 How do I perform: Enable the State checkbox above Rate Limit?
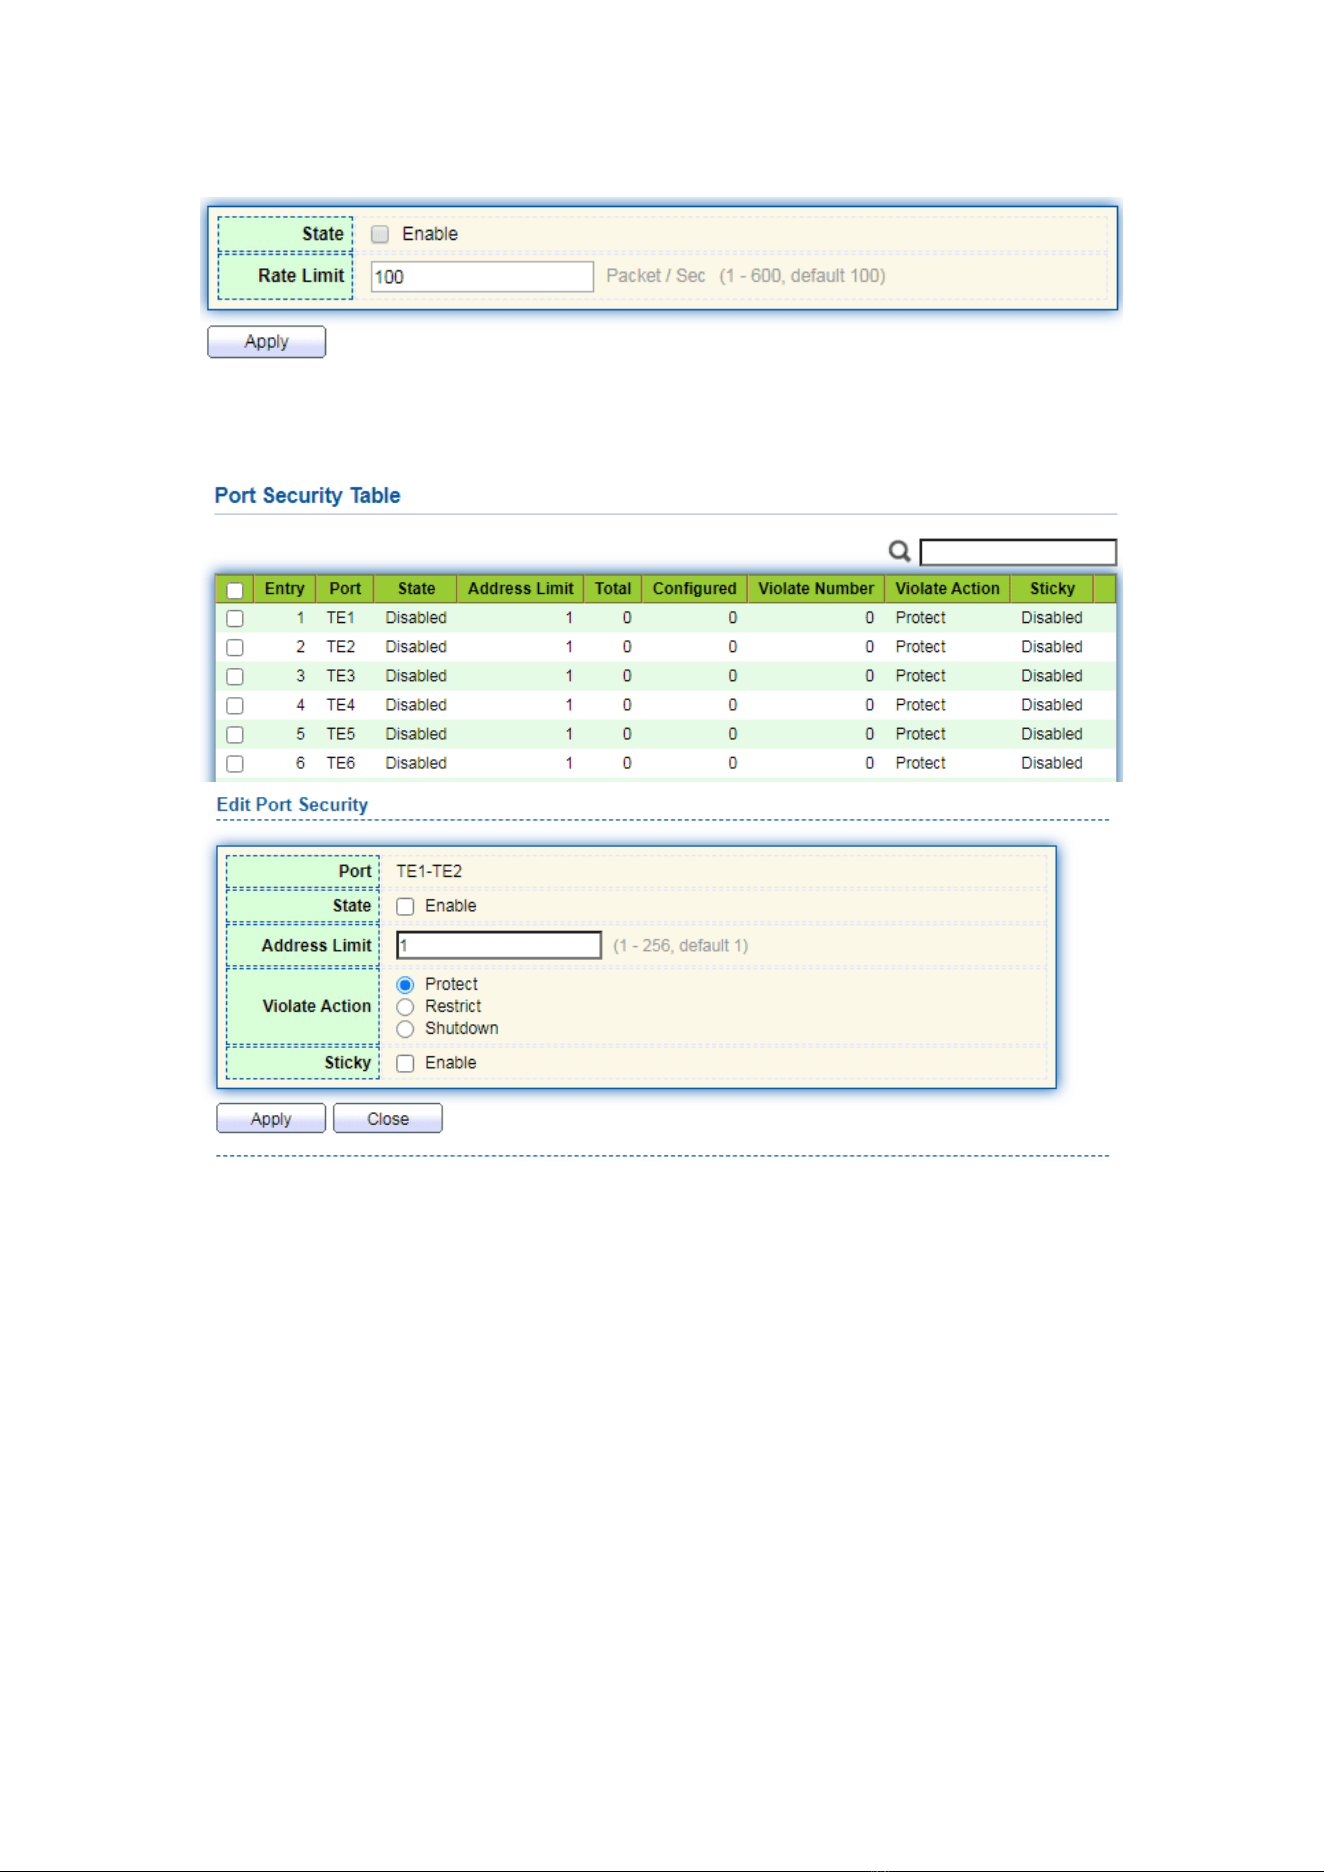(x=380, y=234)
